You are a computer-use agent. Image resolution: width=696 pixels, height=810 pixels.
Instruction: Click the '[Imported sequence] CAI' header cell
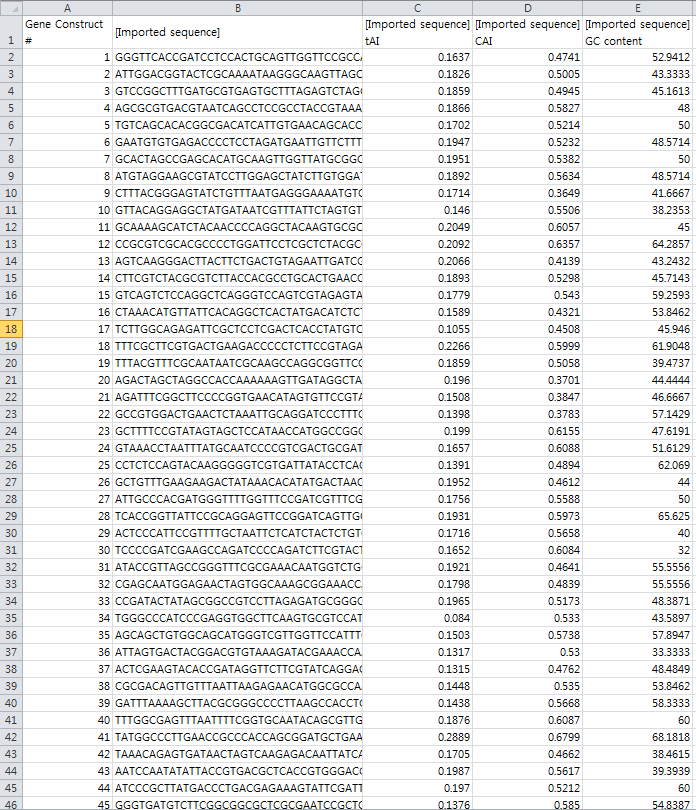[528, 32]
